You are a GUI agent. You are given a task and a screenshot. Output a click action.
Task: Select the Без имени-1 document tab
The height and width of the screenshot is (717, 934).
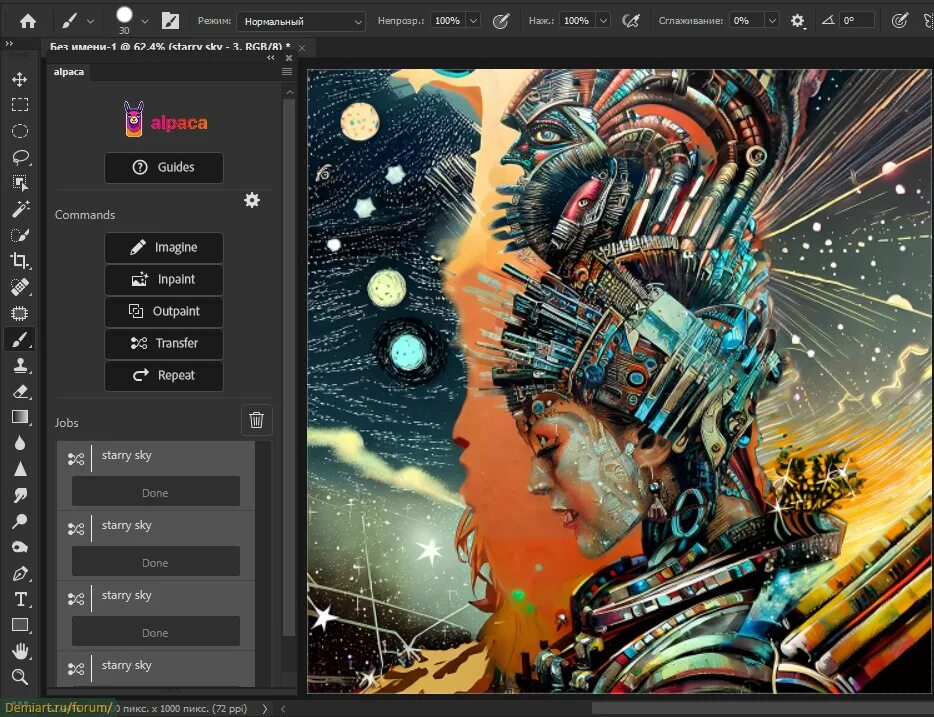pyautogui.click(x=170, y=46)
